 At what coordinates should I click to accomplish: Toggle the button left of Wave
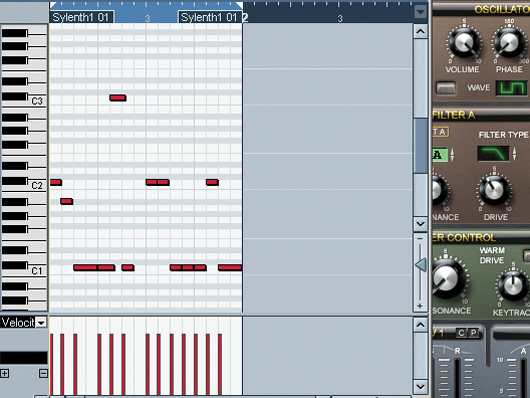click(x=446, y=88)
